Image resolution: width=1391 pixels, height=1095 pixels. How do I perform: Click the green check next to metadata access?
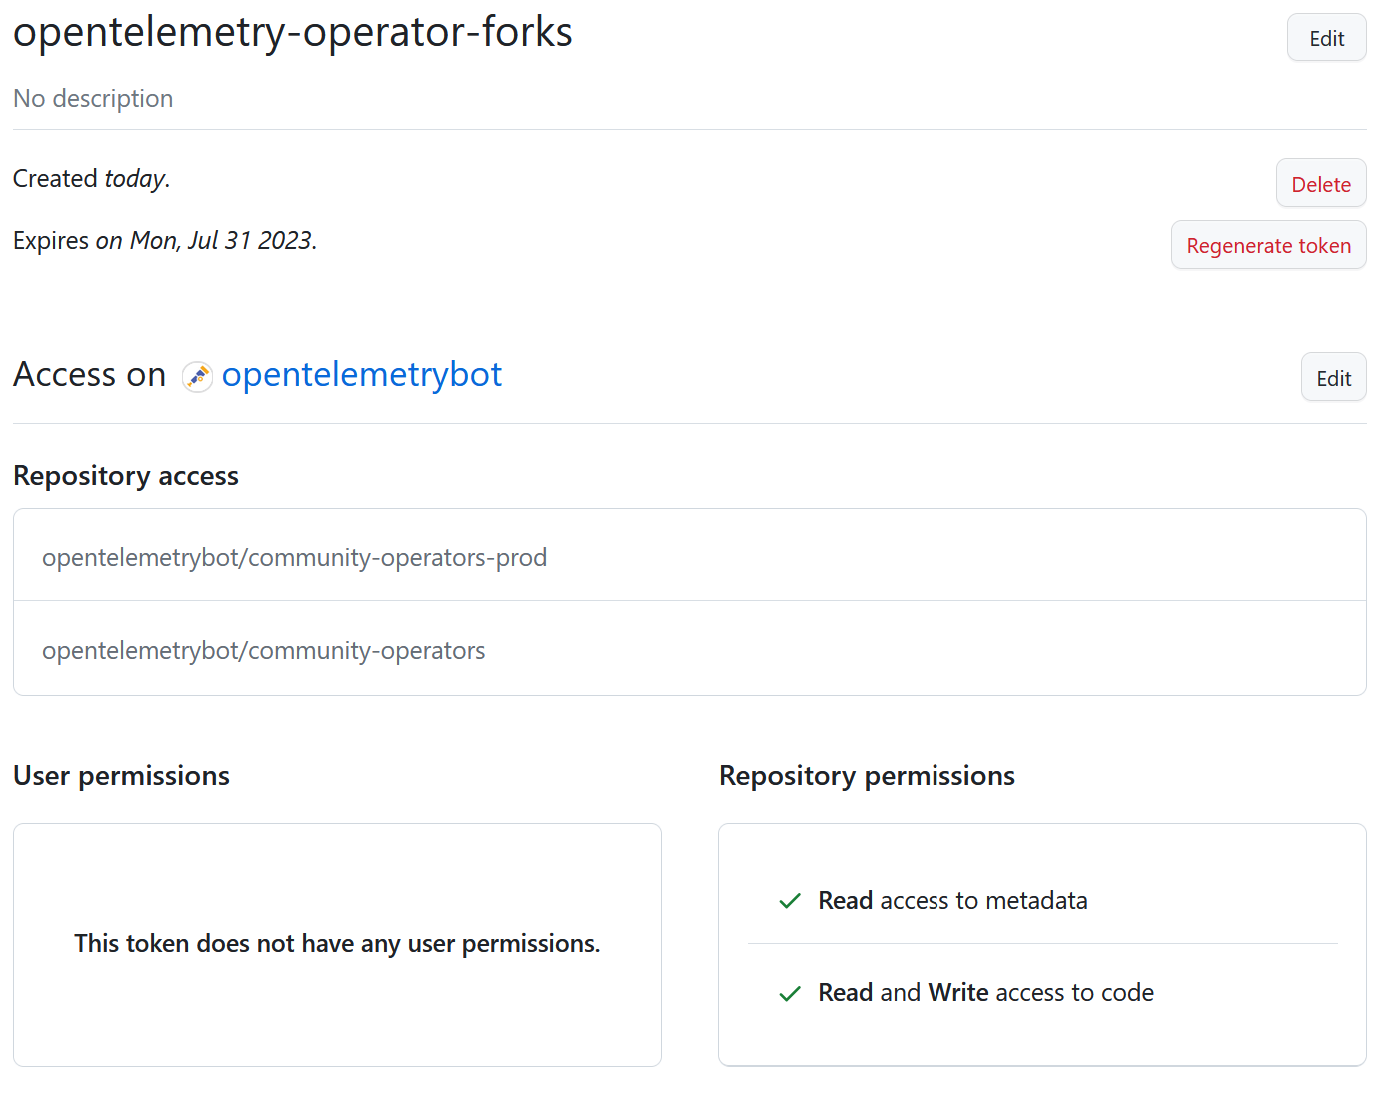coord(789,901)
